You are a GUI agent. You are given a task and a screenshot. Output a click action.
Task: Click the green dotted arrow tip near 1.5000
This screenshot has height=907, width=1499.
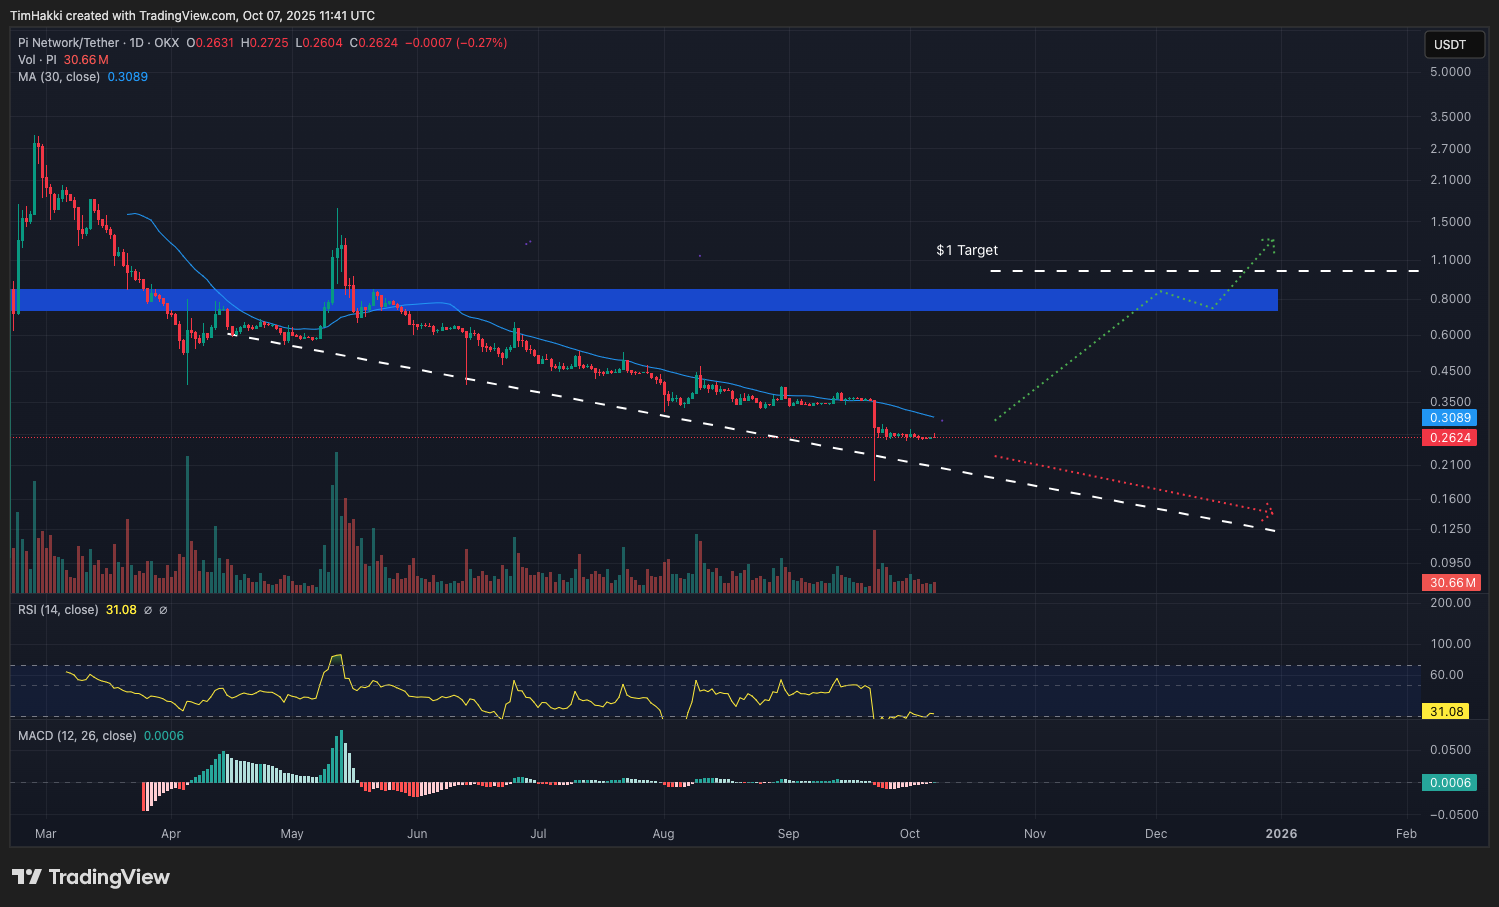pyautogui.click(x=1270, y=241)
